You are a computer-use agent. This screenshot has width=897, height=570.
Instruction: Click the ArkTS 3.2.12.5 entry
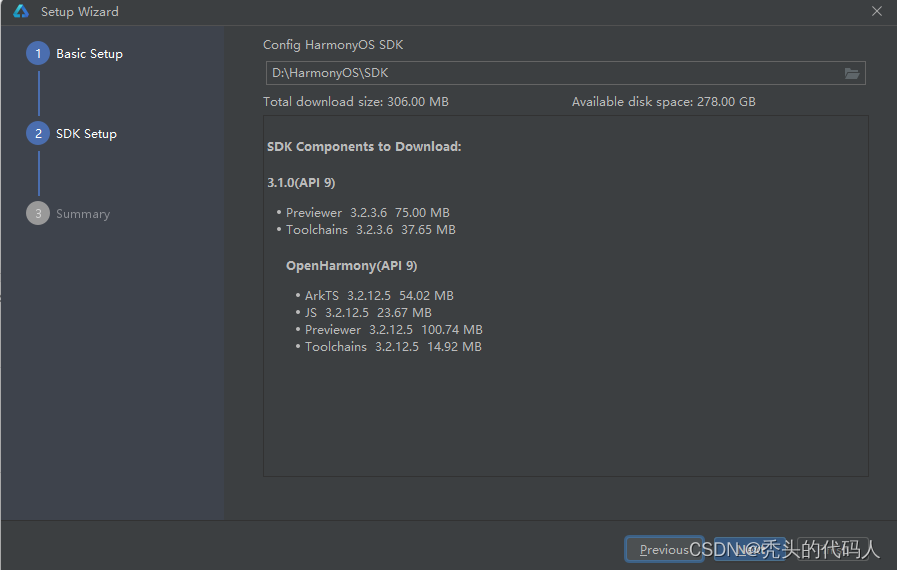[x=379, y=296]
